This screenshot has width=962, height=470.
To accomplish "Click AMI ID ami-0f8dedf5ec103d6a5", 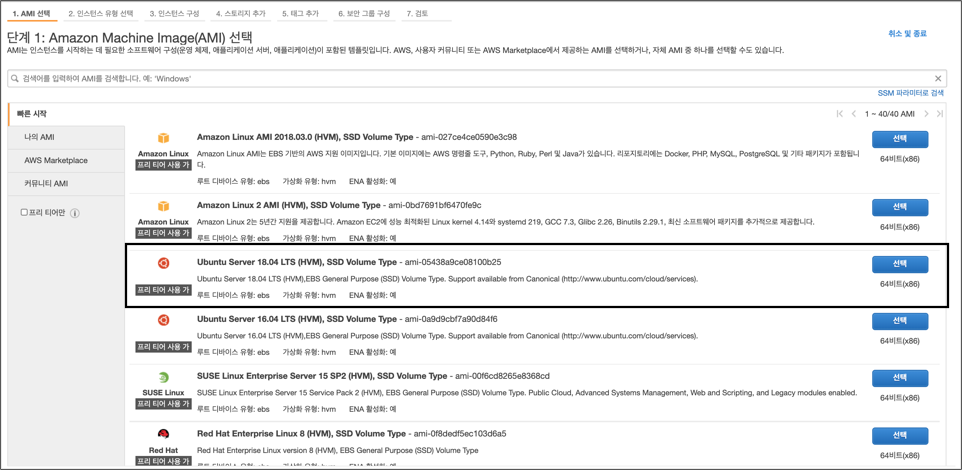I will coord(460,433).
